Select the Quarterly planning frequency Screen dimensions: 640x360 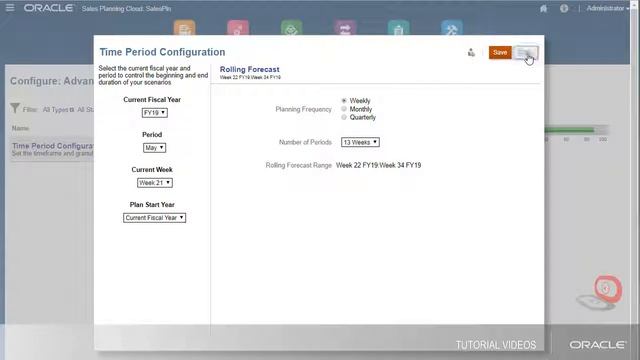(x=344, y=117)
